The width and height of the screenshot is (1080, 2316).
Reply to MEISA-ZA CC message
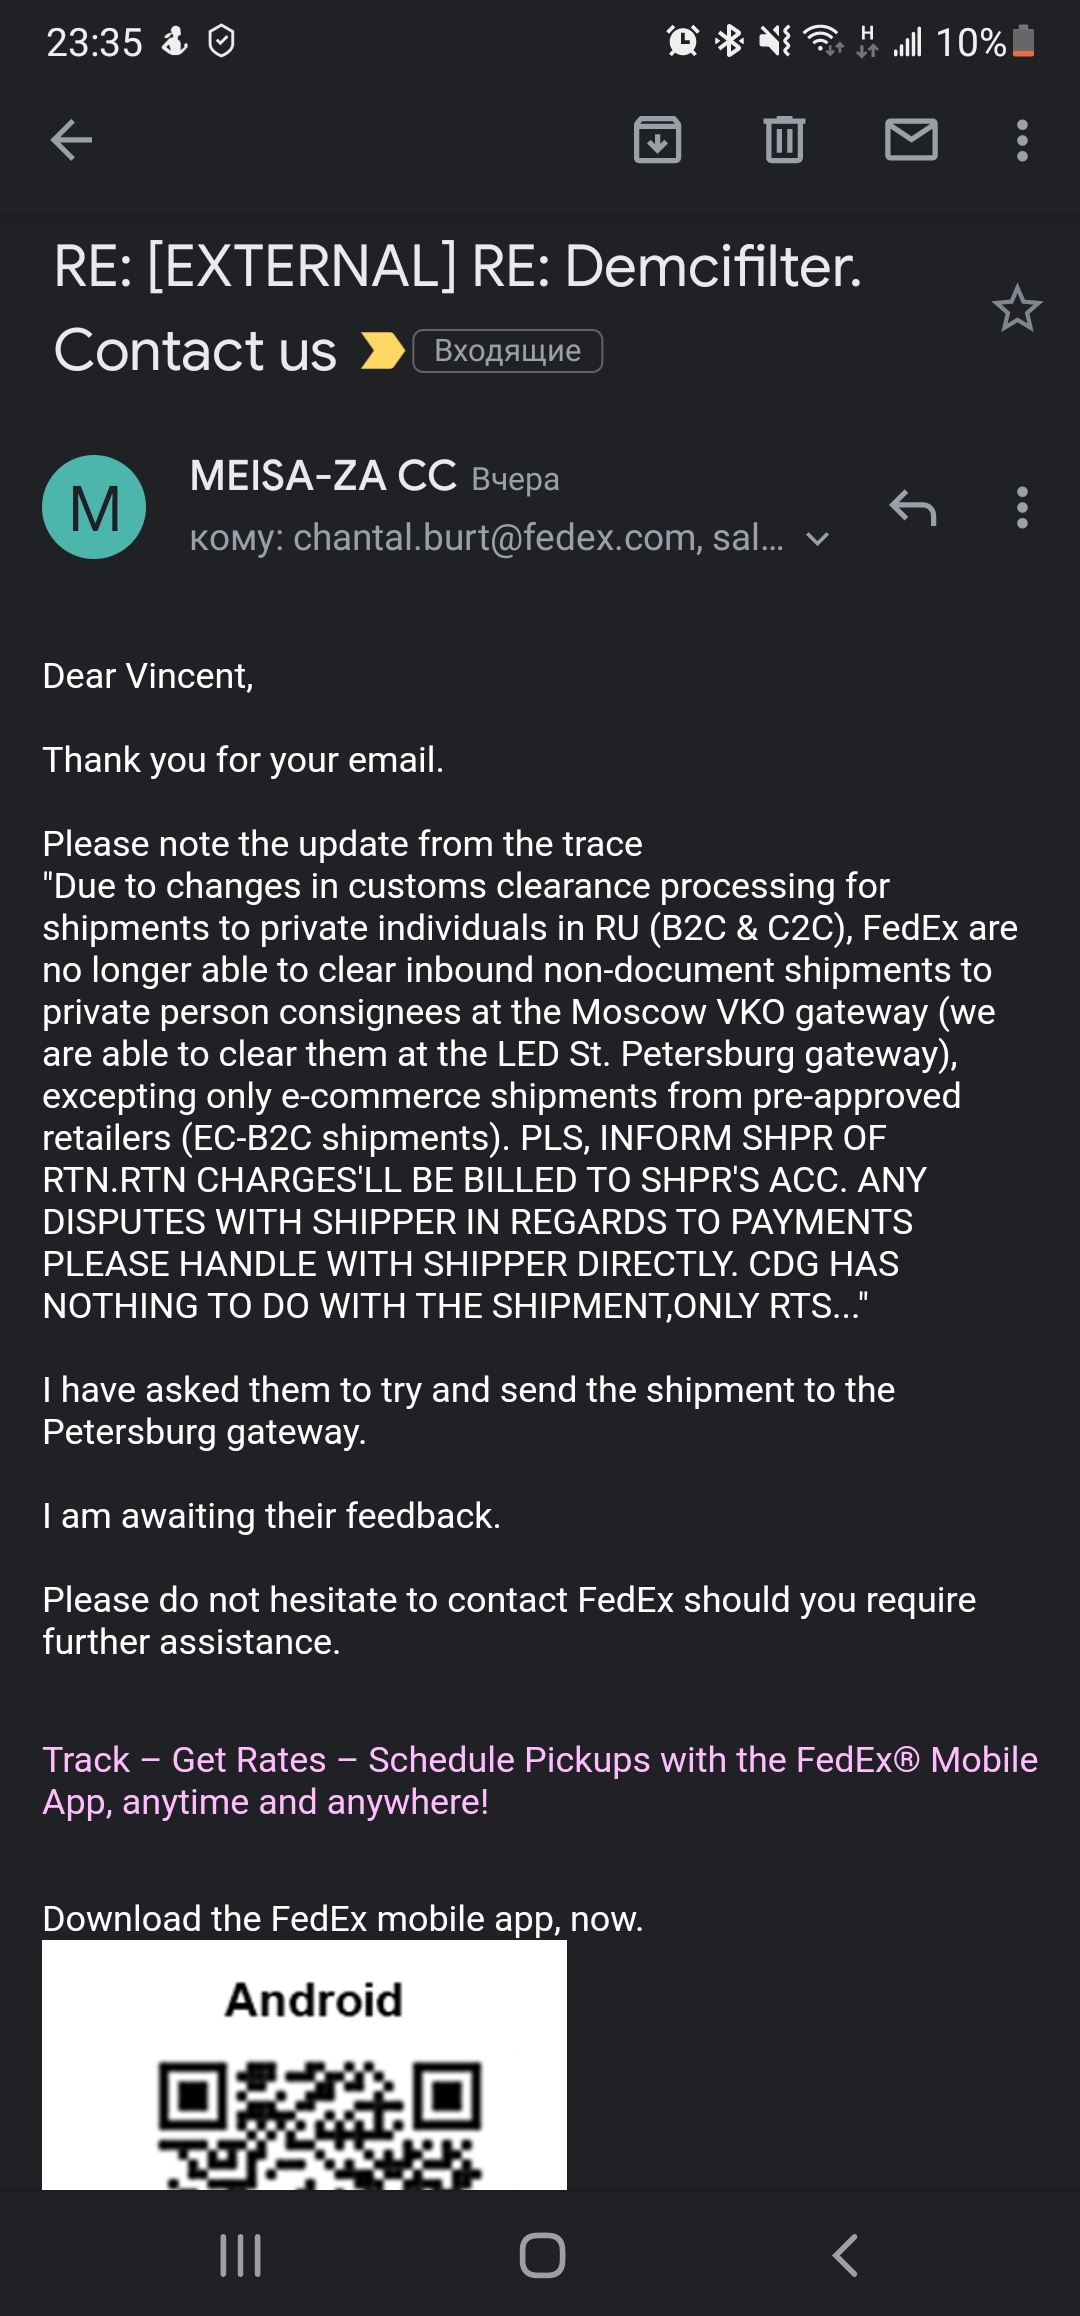(x=912, y=508)
